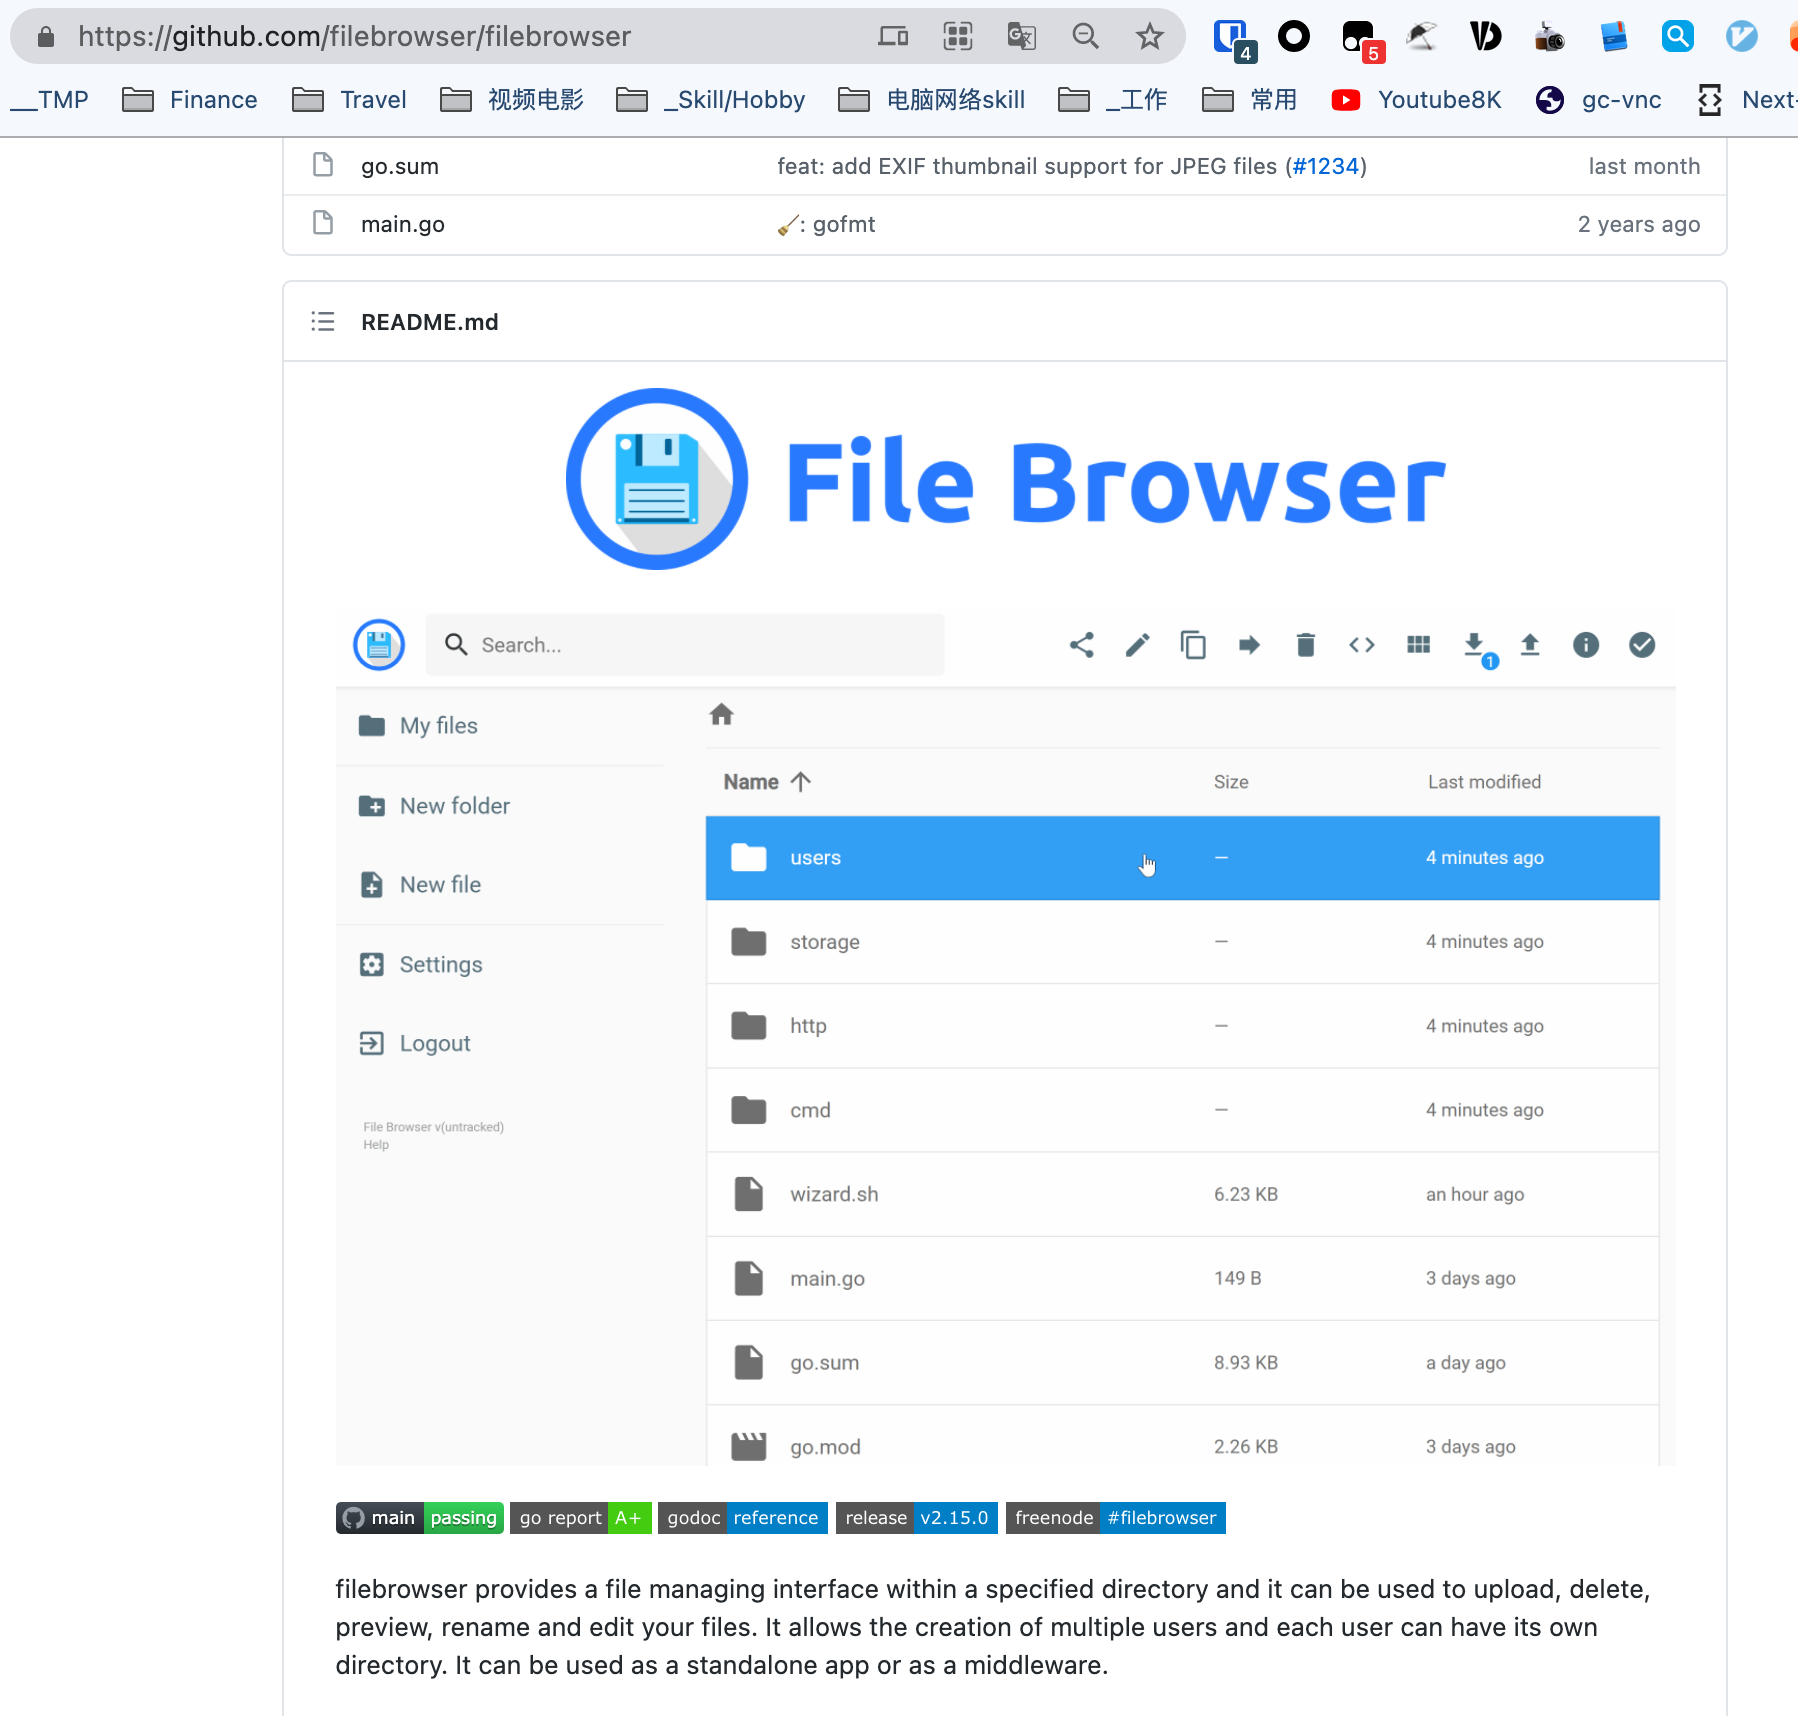Click the copy file icon

click(1193, 645)
